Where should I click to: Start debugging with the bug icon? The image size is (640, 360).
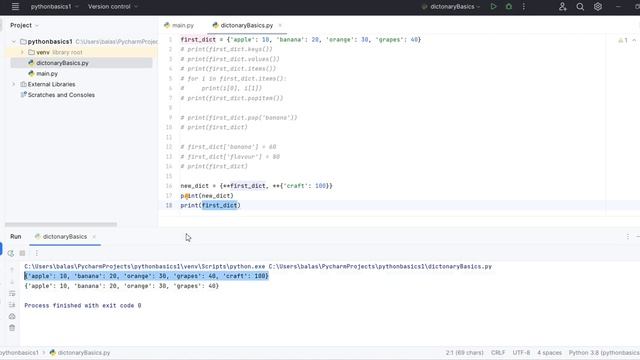point(509,7)
